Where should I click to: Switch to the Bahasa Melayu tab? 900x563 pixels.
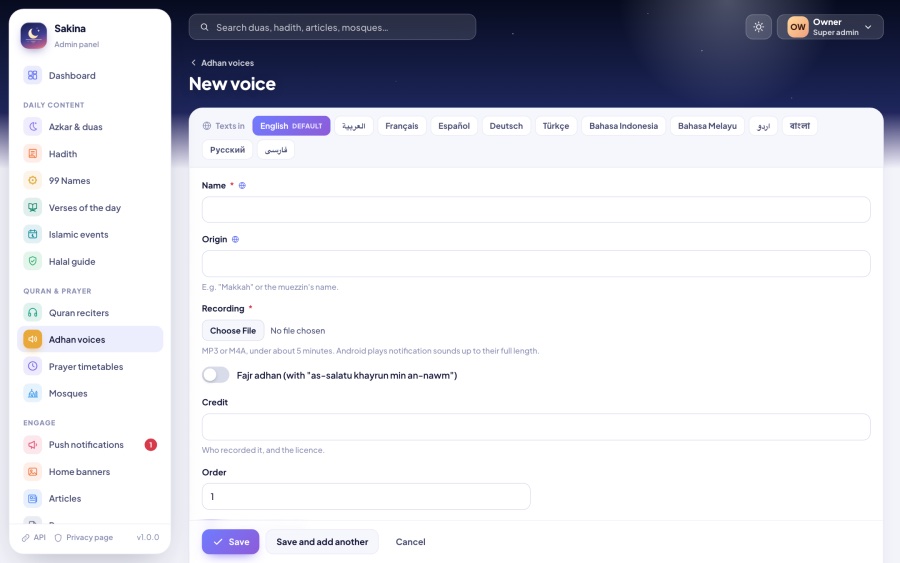(x=707, y=126)
